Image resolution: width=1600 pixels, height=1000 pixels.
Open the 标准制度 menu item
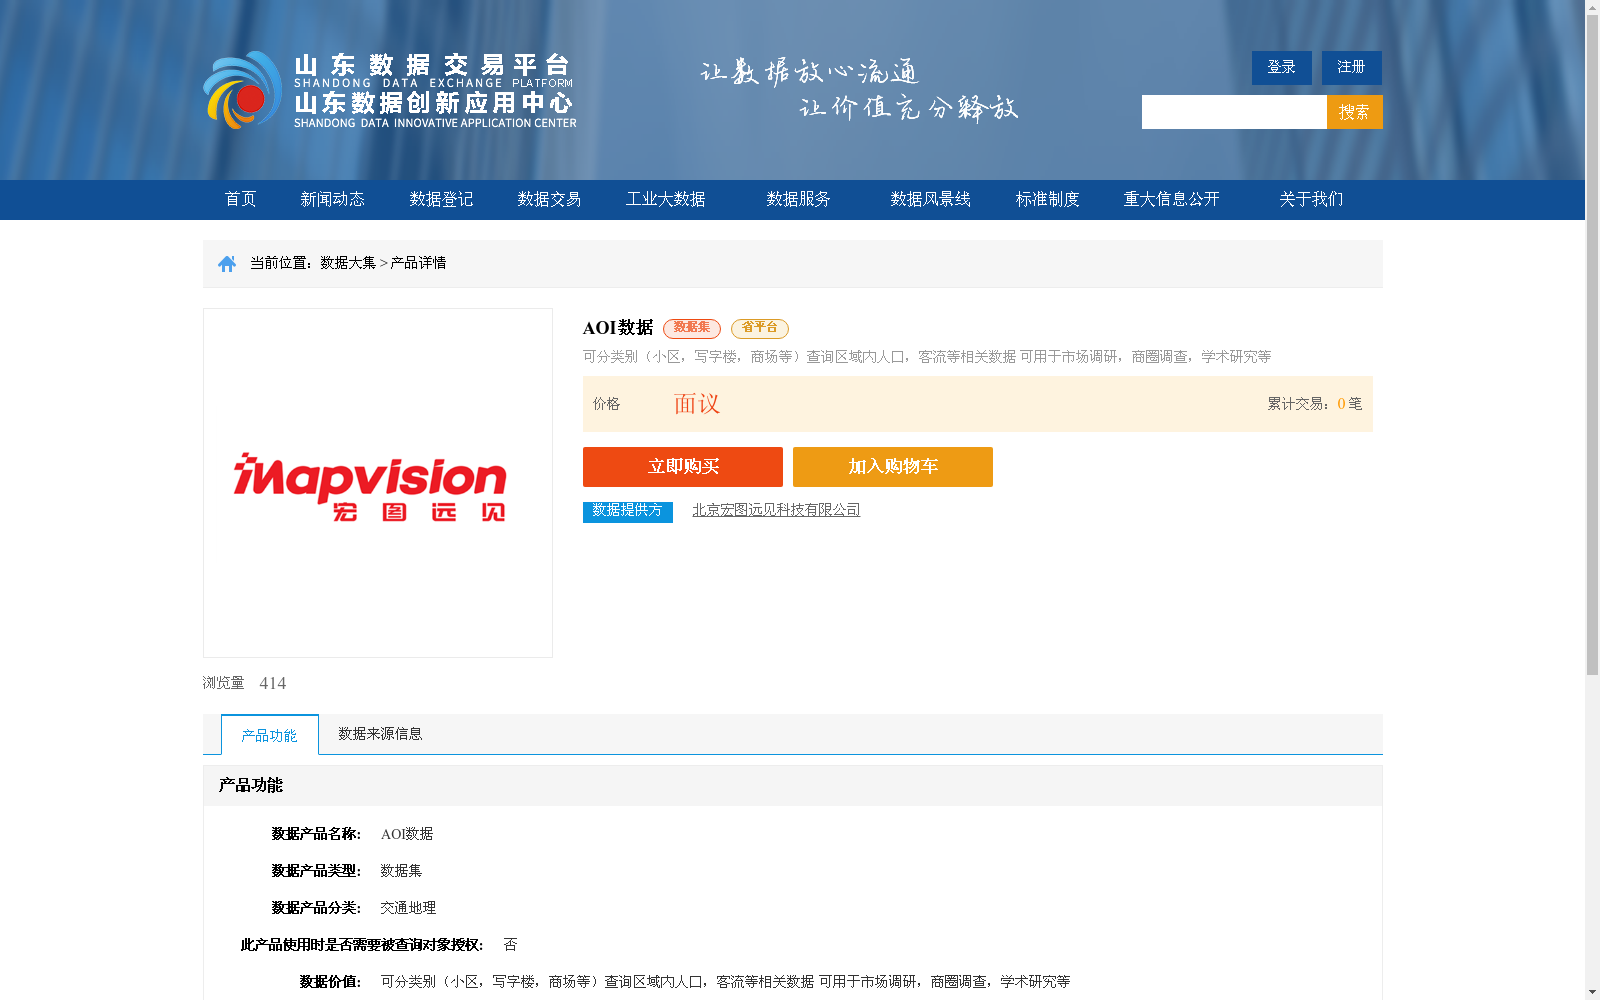pyautogui.click(x=1047, y=199)
